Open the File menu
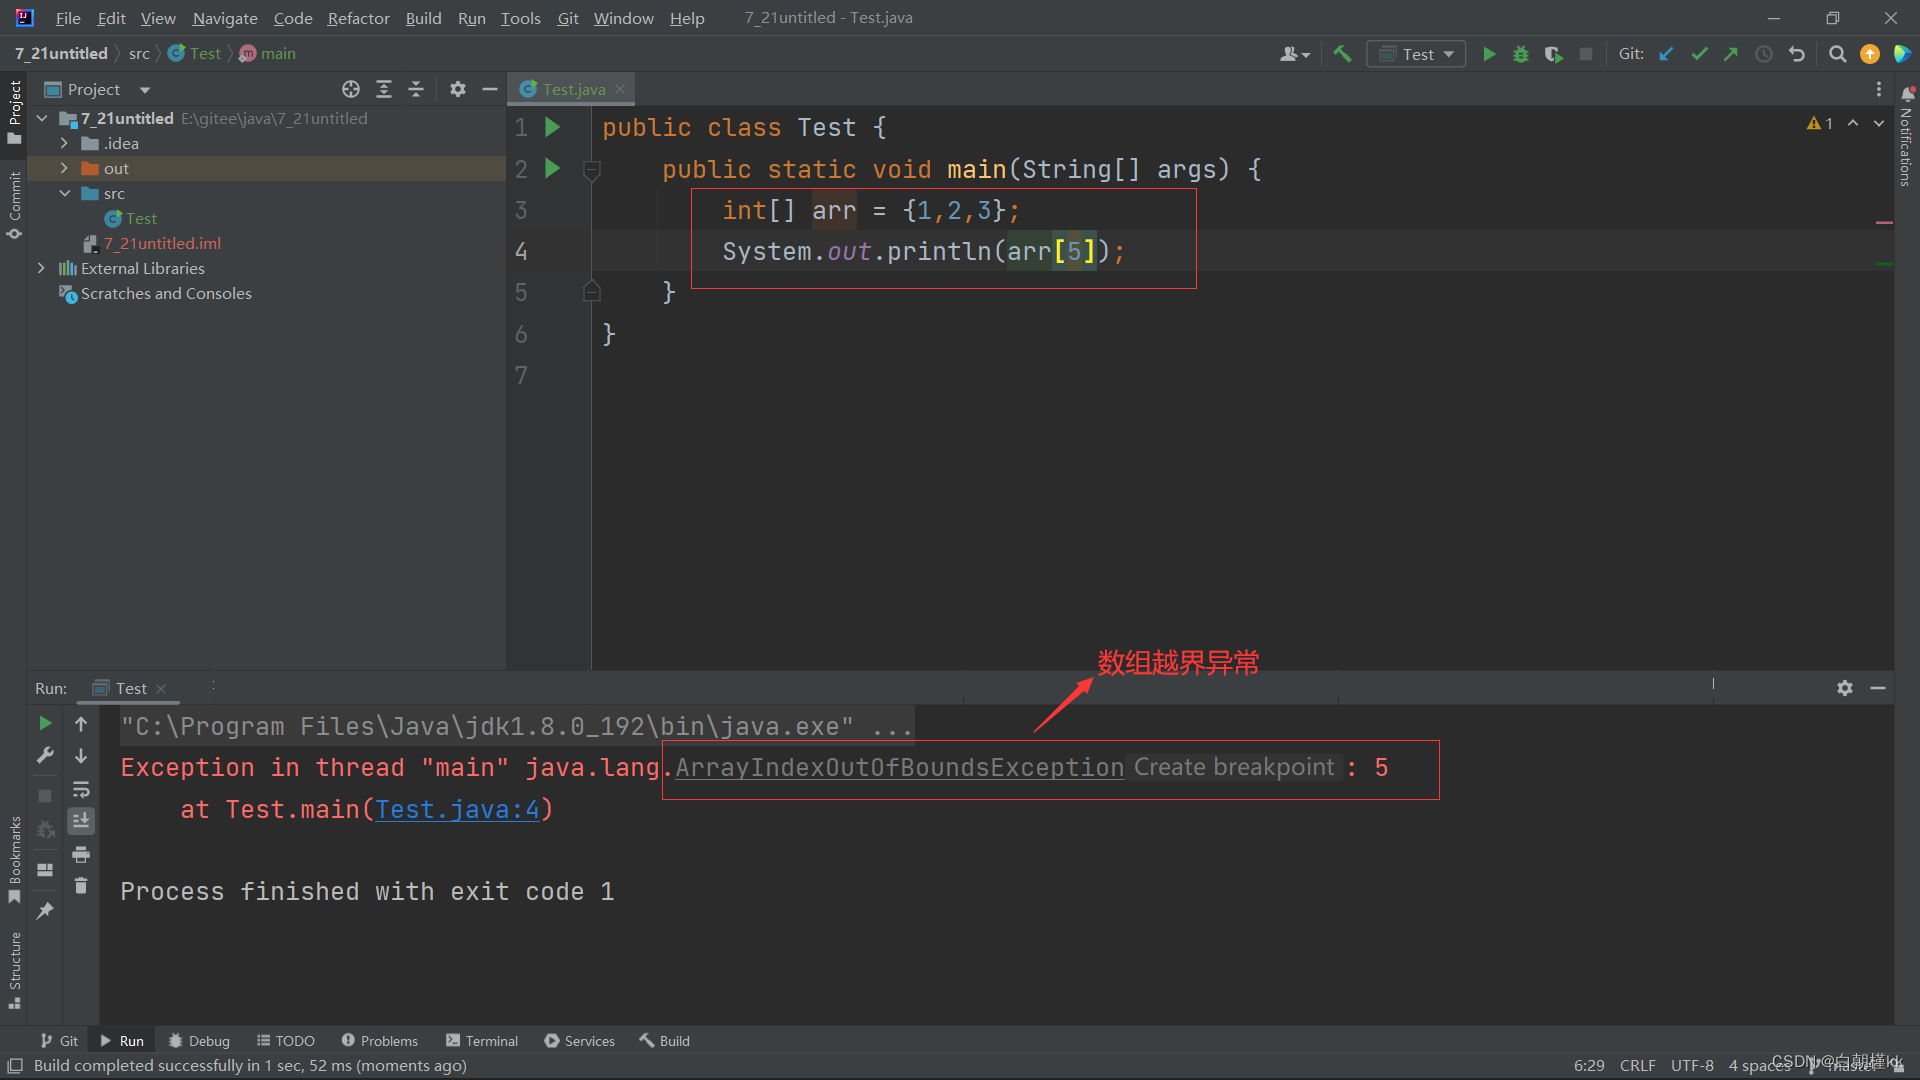The image size is (1920, 1080). [68, 18]
